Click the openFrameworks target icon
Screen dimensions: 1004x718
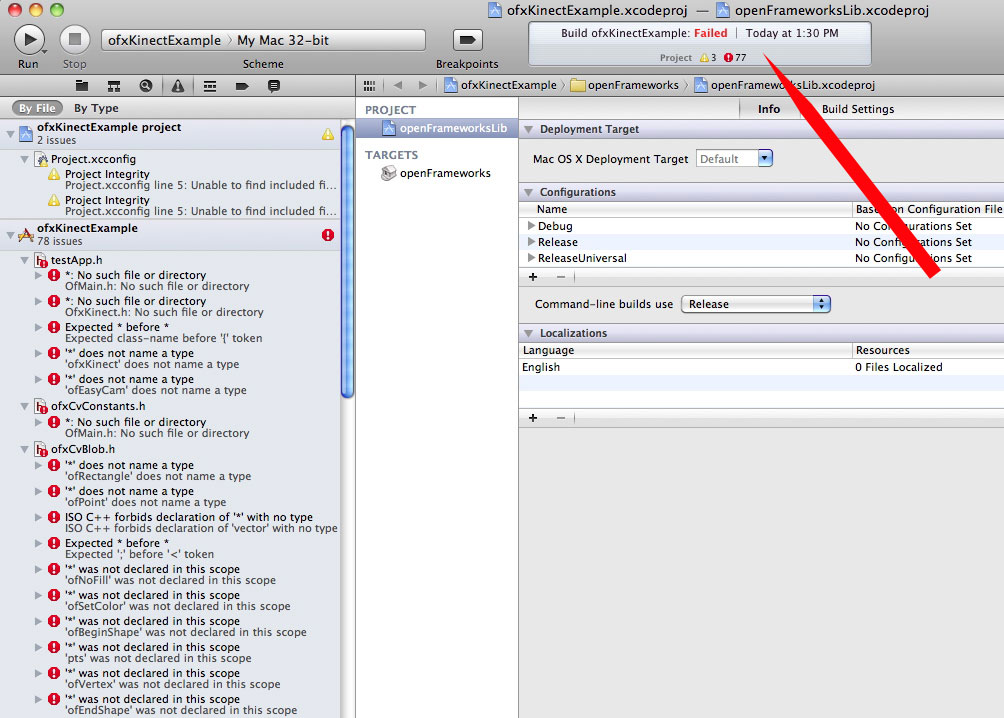tap(388, 173)
